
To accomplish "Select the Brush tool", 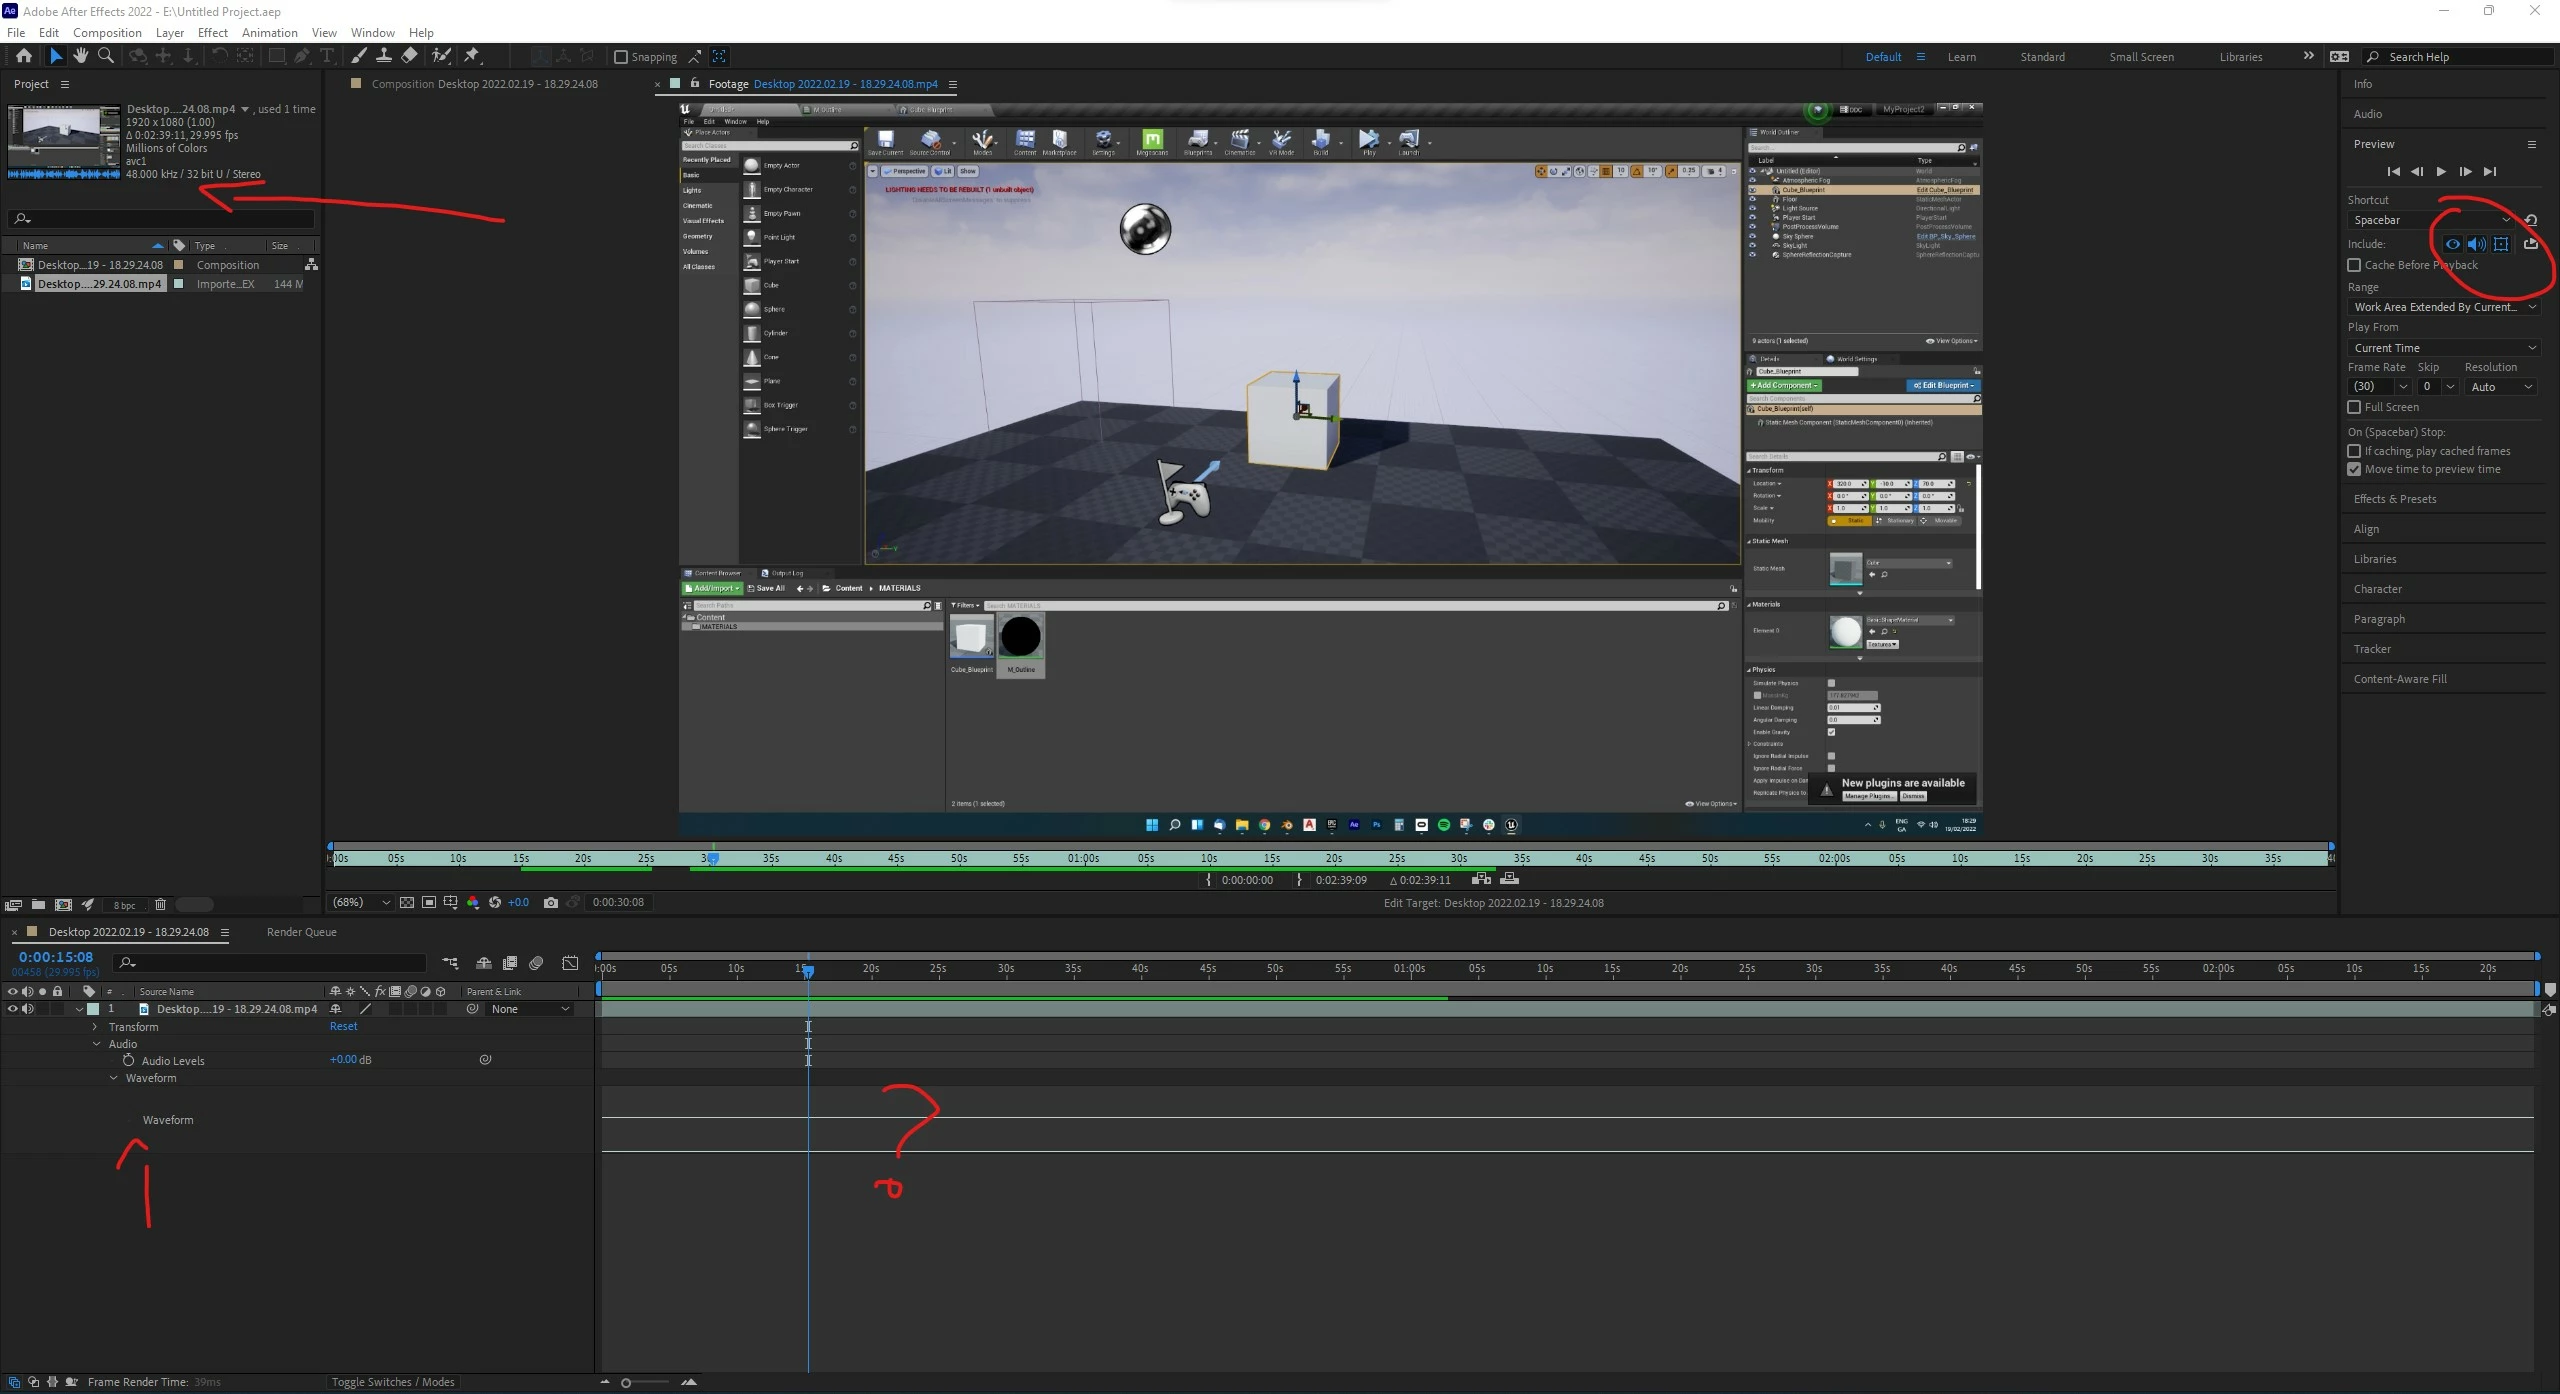I will click(358, 56).
